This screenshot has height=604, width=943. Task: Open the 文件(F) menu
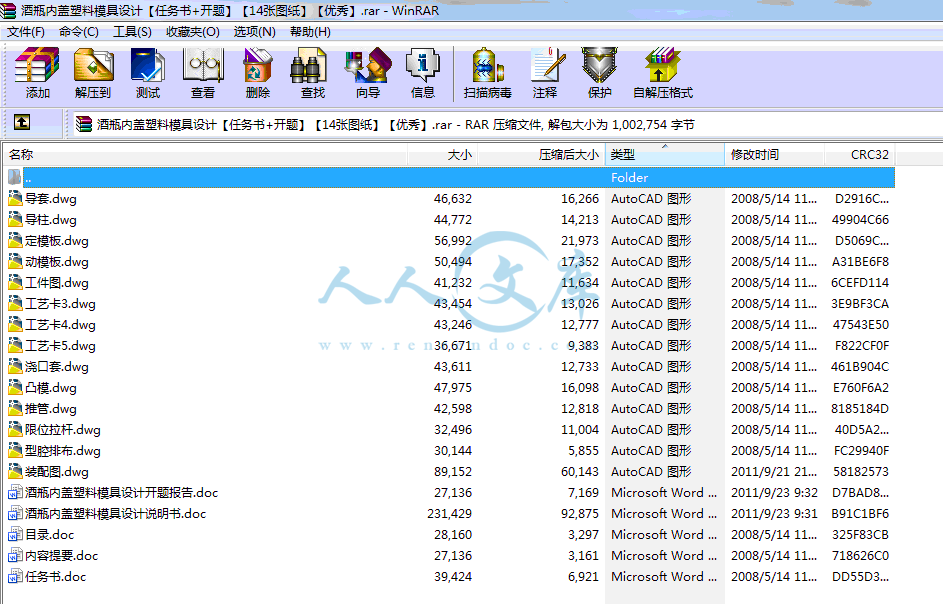pos(26,32)
